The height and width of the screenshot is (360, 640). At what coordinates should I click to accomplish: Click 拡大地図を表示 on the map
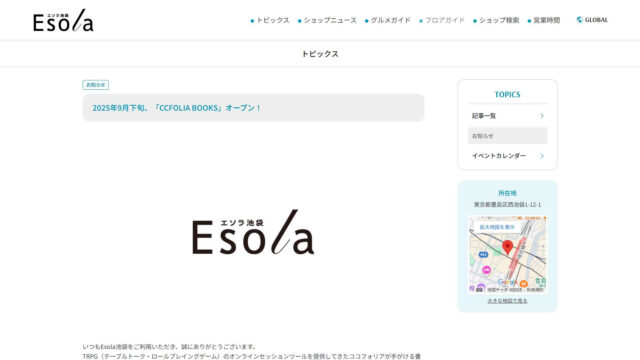tap(497, 227)
